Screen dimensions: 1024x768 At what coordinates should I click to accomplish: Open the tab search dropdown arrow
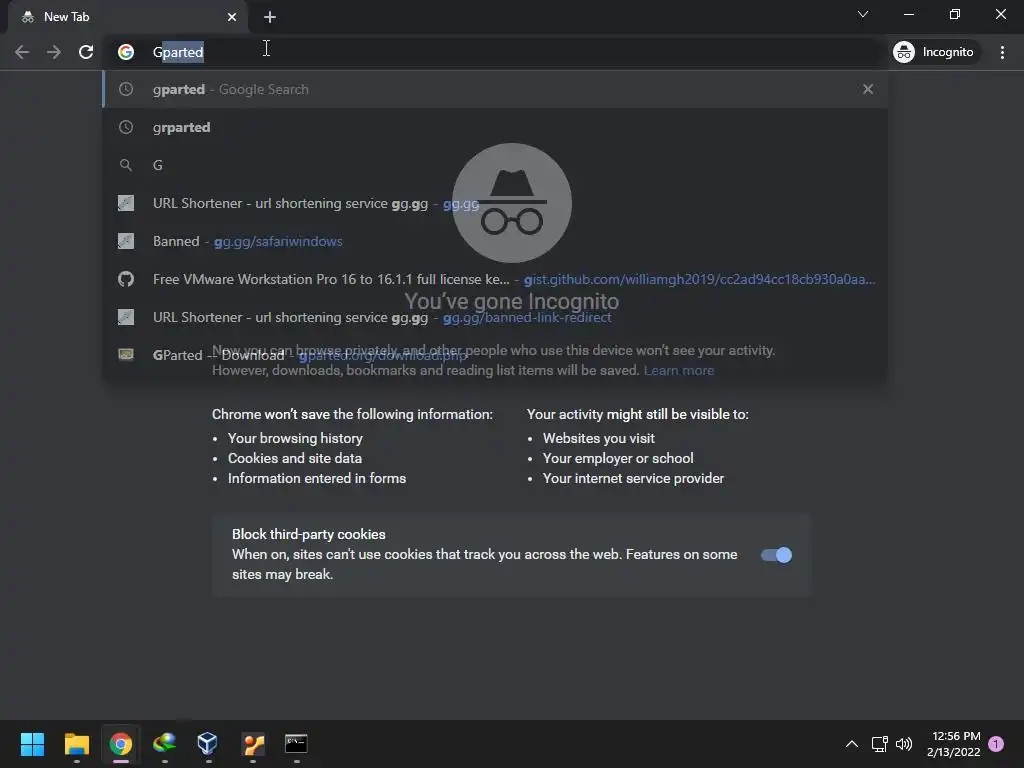863,14
